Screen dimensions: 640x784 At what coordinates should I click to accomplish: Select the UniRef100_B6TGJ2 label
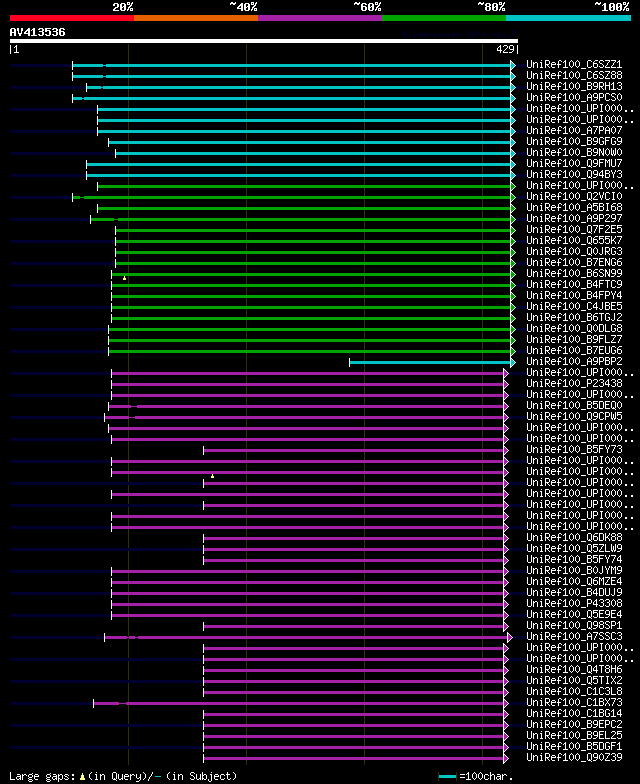(574, 318)
